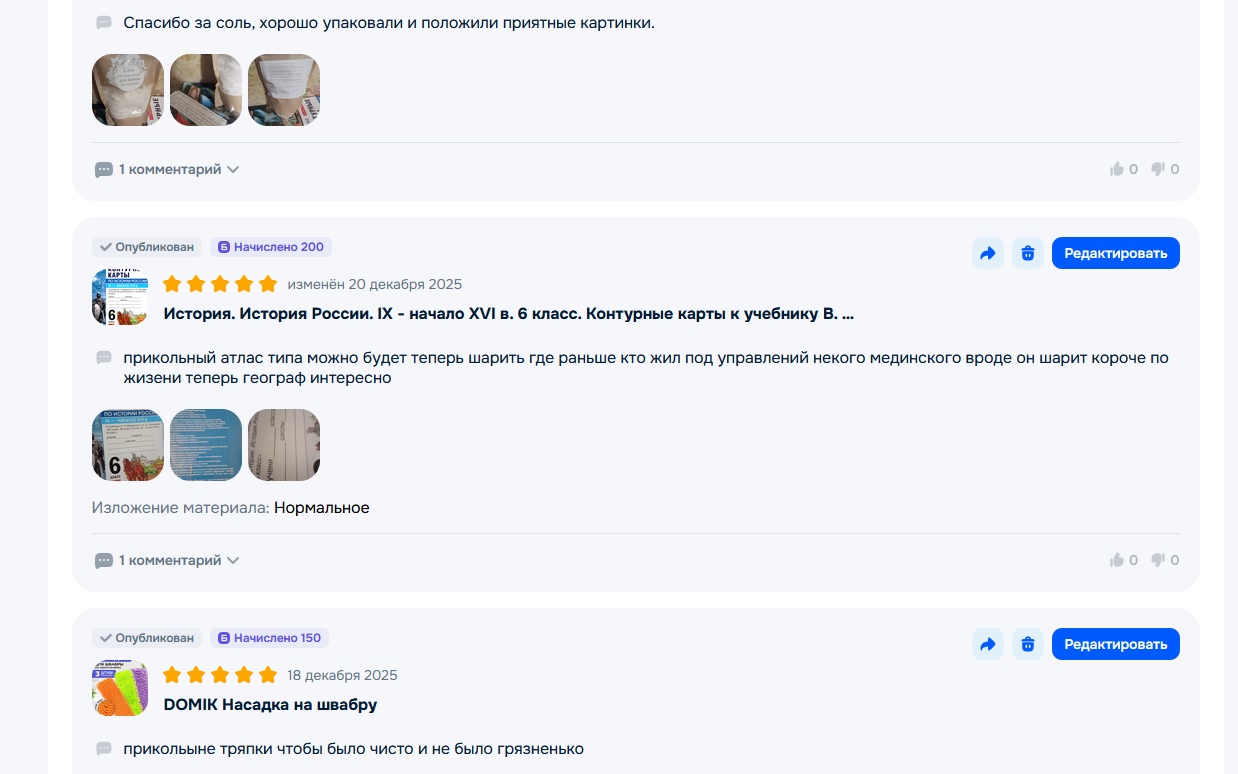Like the salt review with thumbs up
This screenshot has width=1238, height=774.
(1123, 169)
